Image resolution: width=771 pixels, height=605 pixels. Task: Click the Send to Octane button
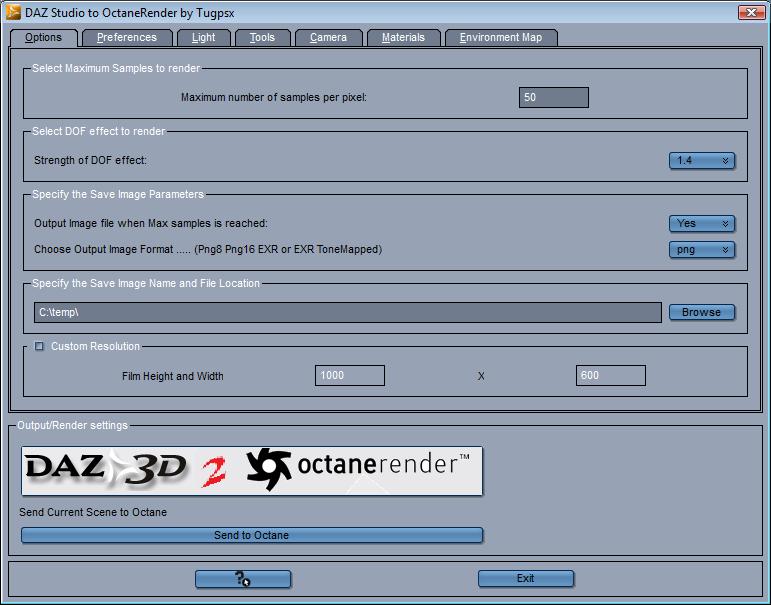click(252, 535)
